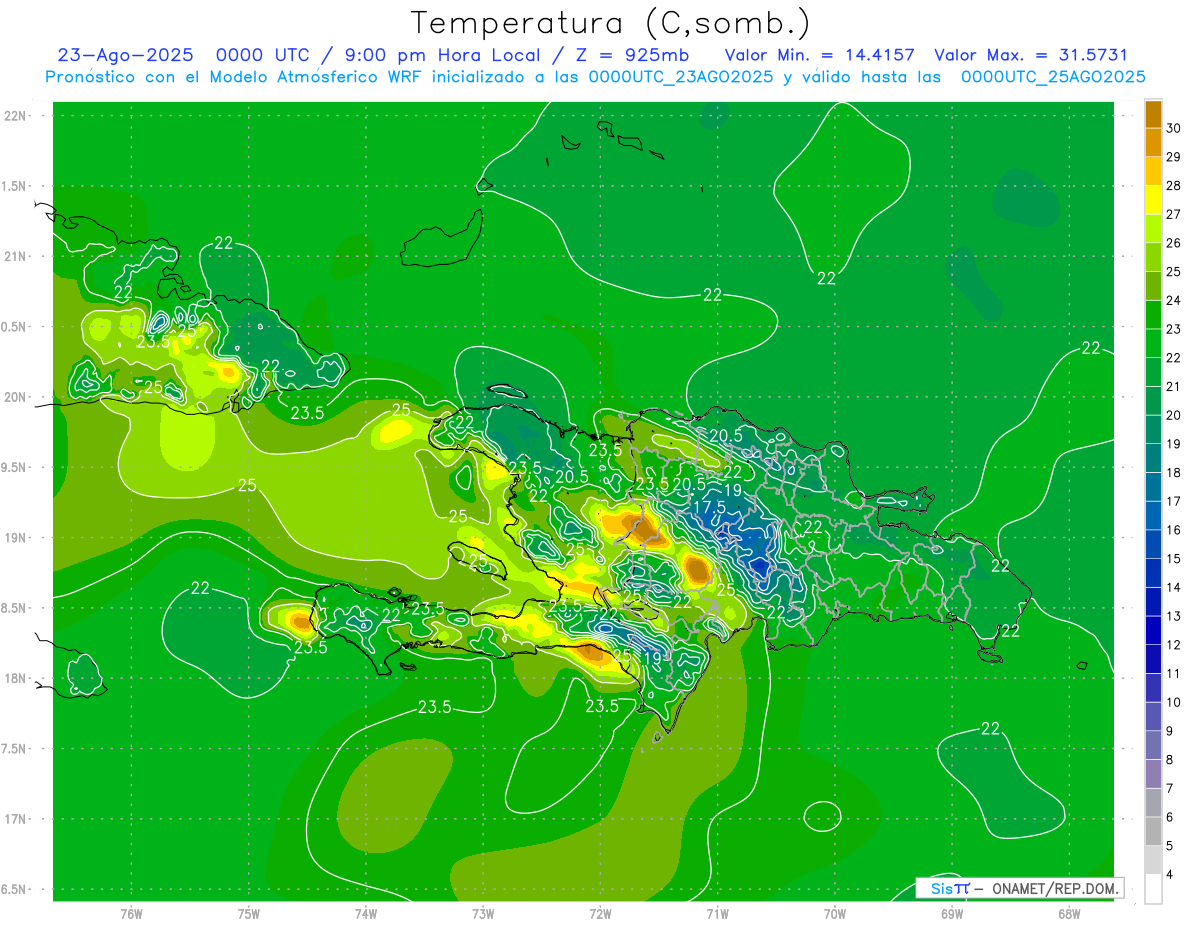
Task: Click the "20N" latitude axis label
Action: 16,397
